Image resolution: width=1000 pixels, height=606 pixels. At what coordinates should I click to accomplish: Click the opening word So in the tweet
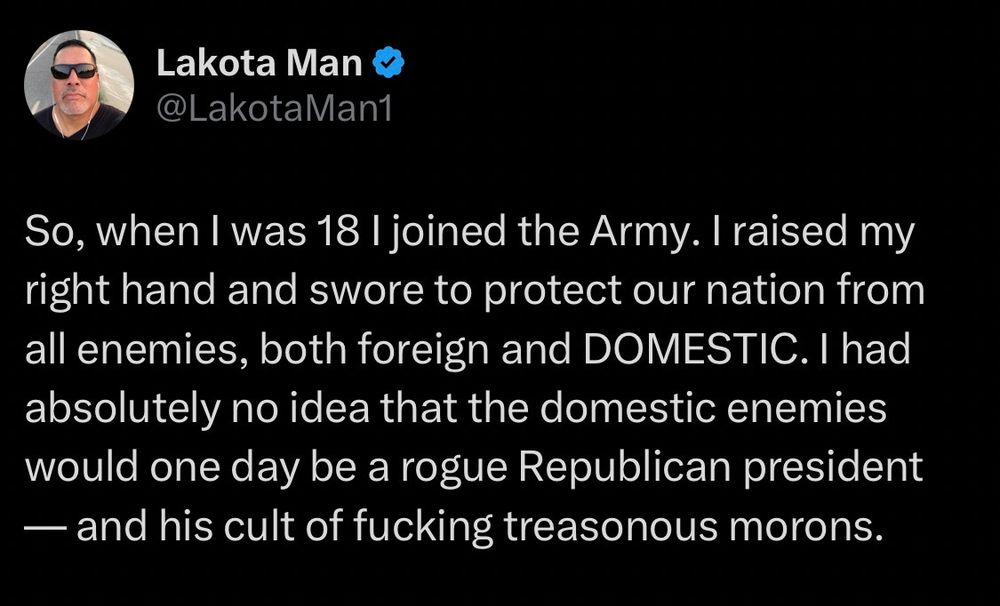52,232
